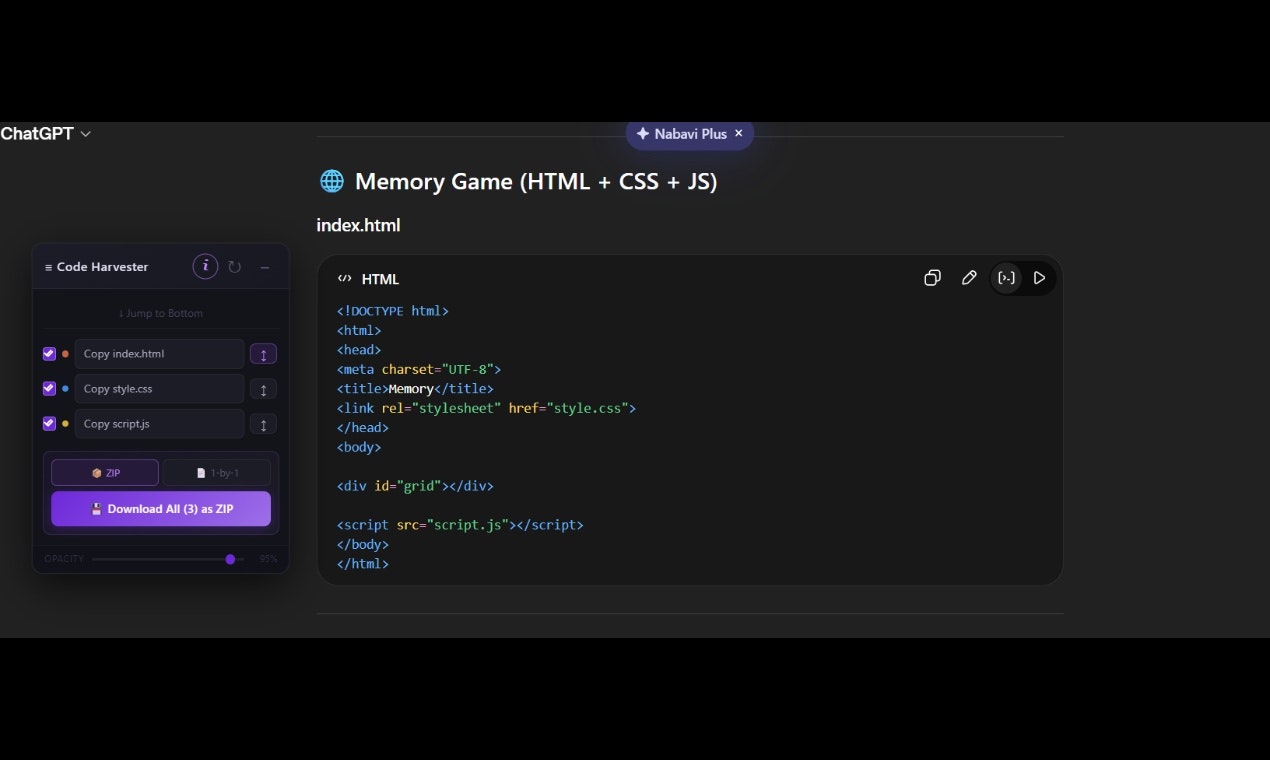This screenshot has height=760, width=1270.
Task: Click the reorder arrows next to Copy index.html
Action: pos(263,353)
